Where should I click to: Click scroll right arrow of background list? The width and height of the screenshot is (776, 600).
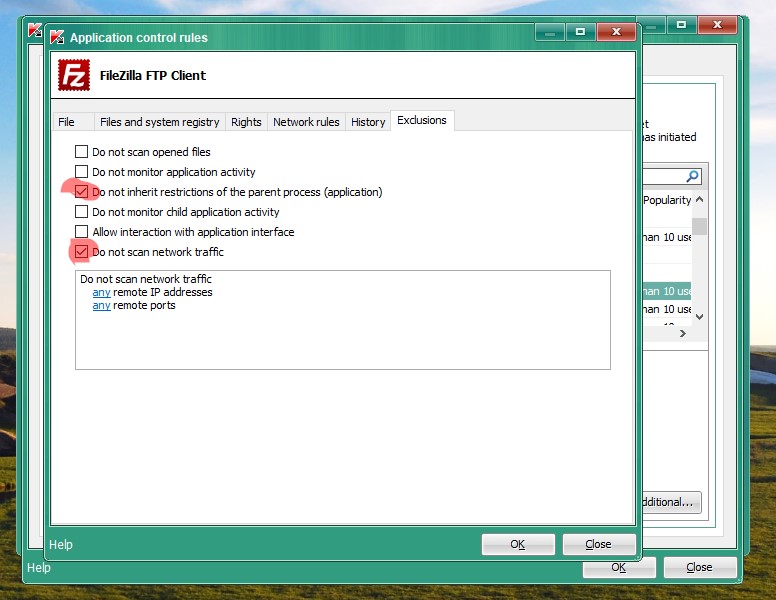[683, 334]
